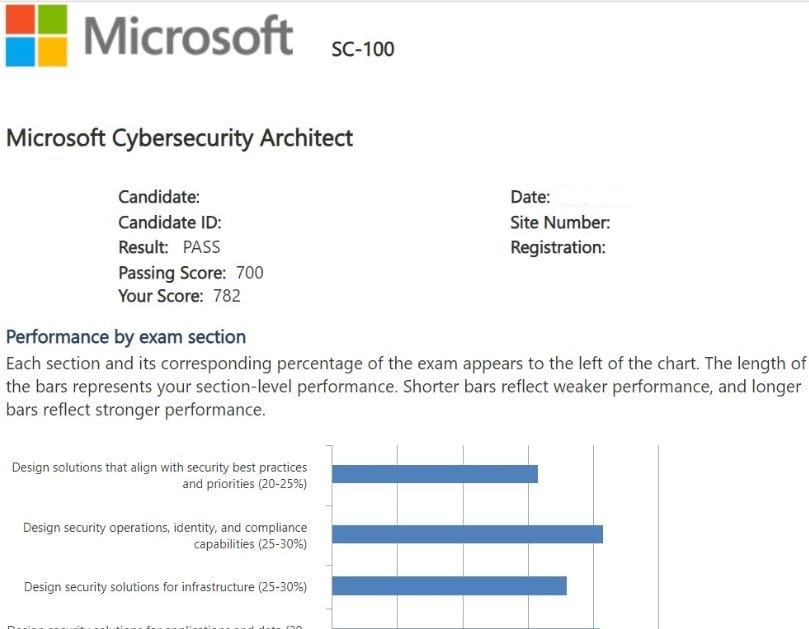This screenshot has width=809, height=629.
Task: Click Your Score value 782
Action: pyautogui.click(x=225, y=296)
